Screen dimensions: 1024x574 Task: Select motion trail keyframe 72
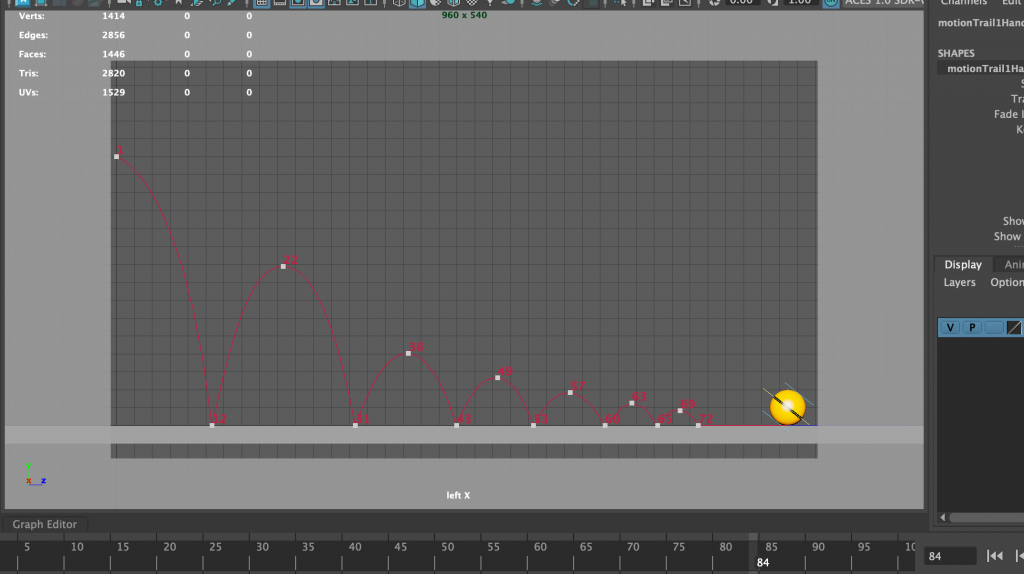pyautogui.click(x=698, y=425)
